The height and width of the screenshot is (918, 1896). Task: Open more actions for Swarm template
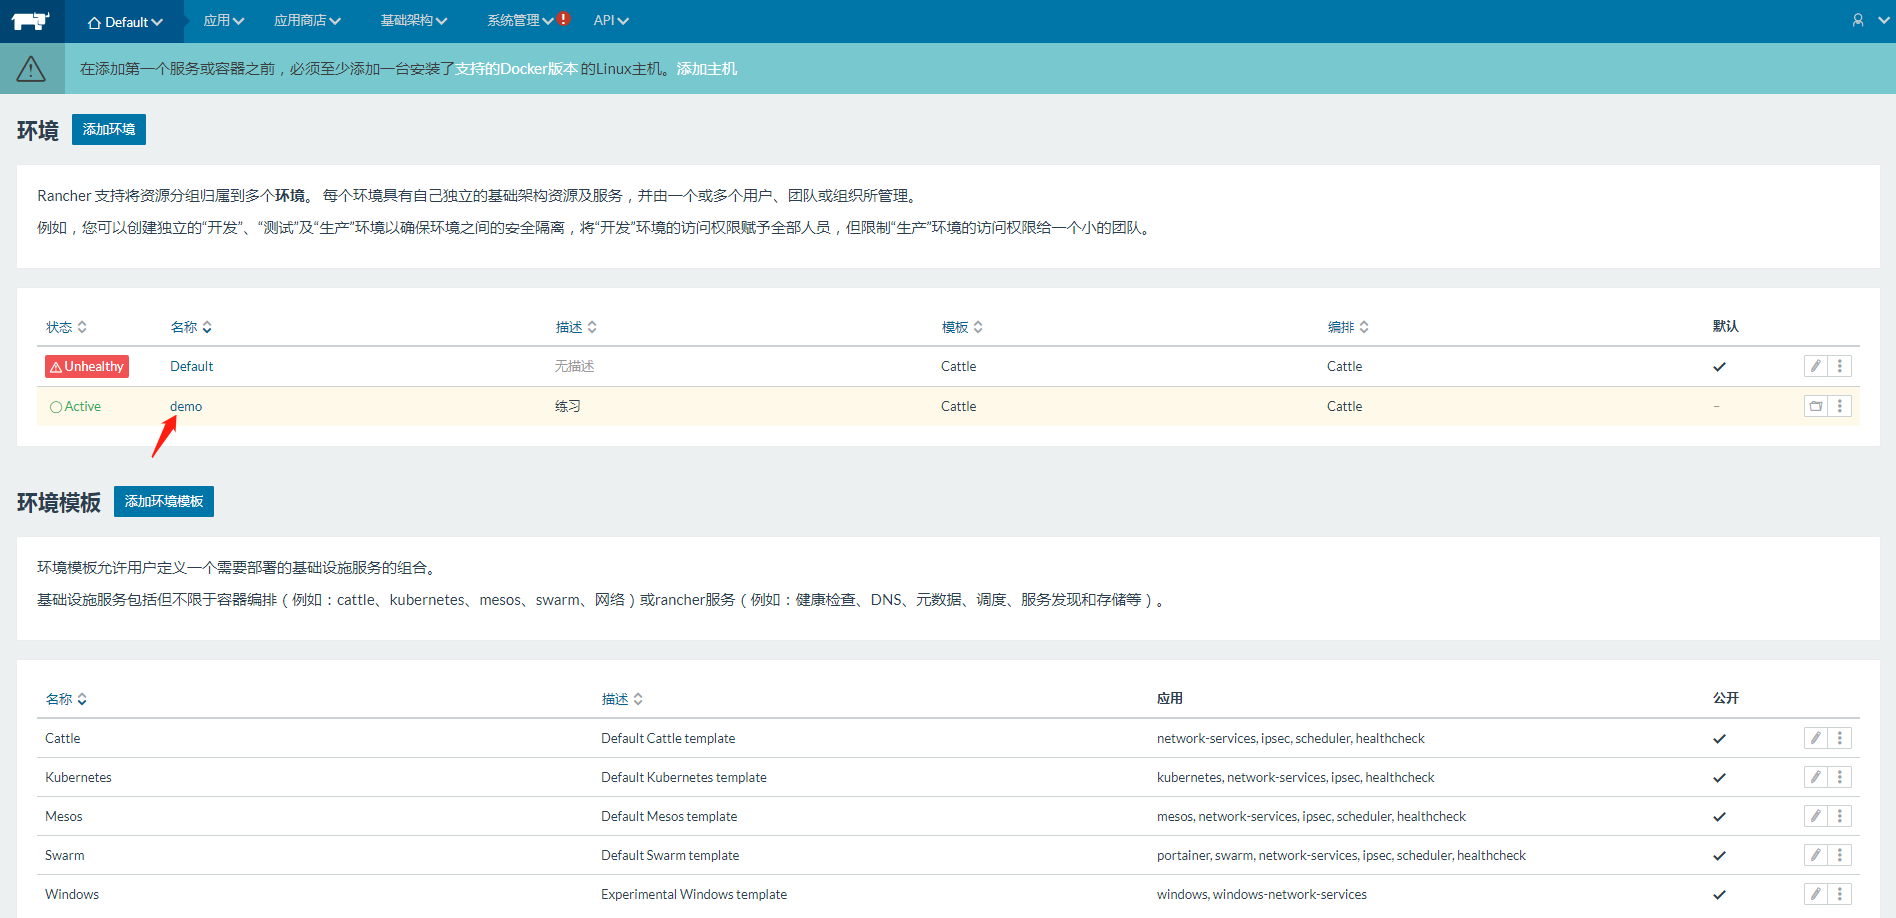[1840, 855]
